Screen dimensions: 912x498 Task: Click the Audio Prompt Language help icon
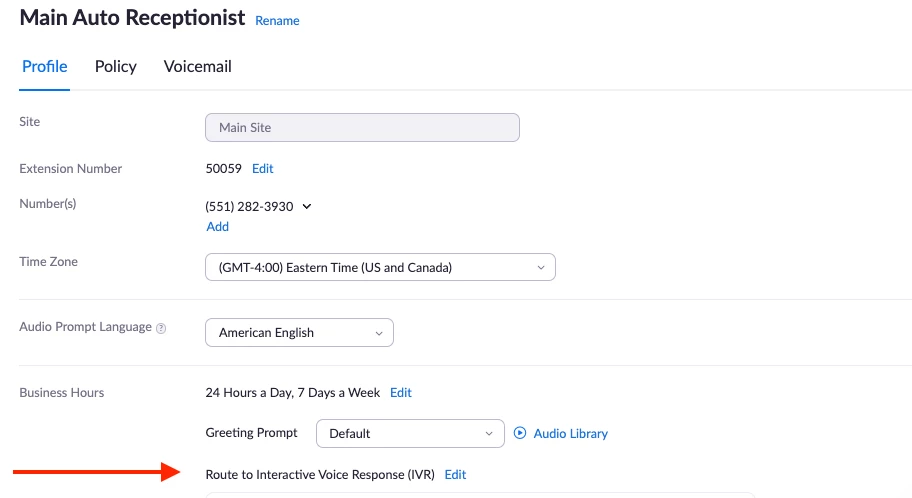[161, 328]
